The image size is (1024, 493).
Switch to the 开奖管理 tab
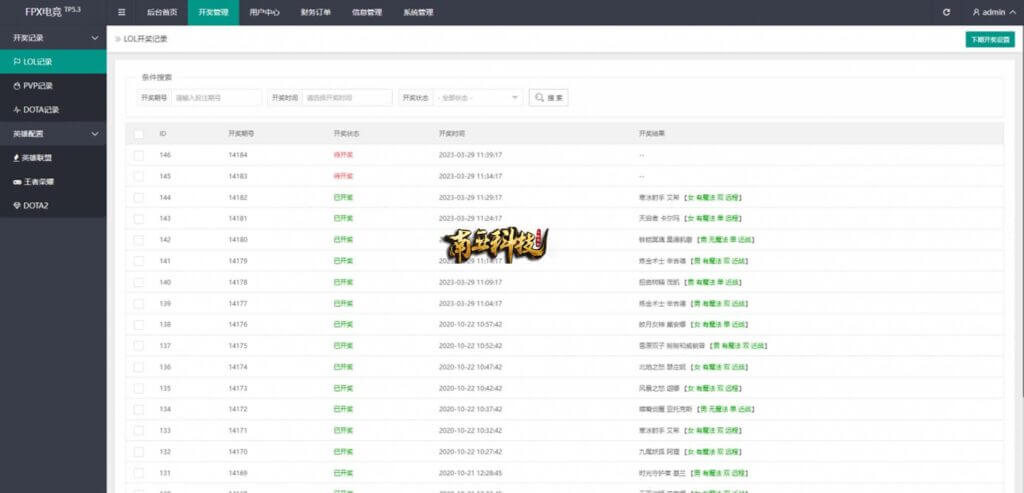[x=213, y=12]
